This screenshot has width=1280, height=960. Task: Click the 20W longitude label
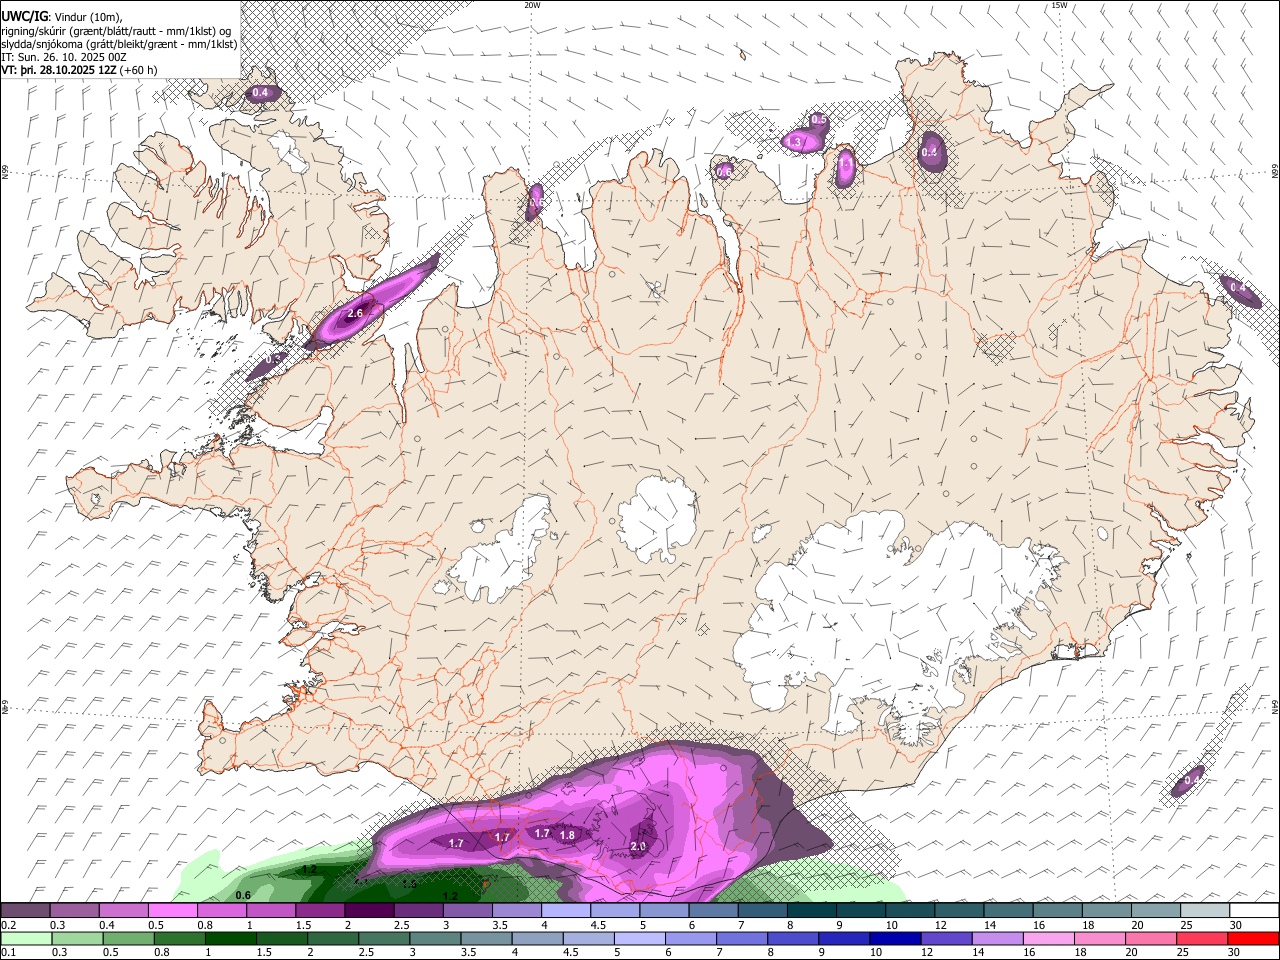tap(532, 5)
